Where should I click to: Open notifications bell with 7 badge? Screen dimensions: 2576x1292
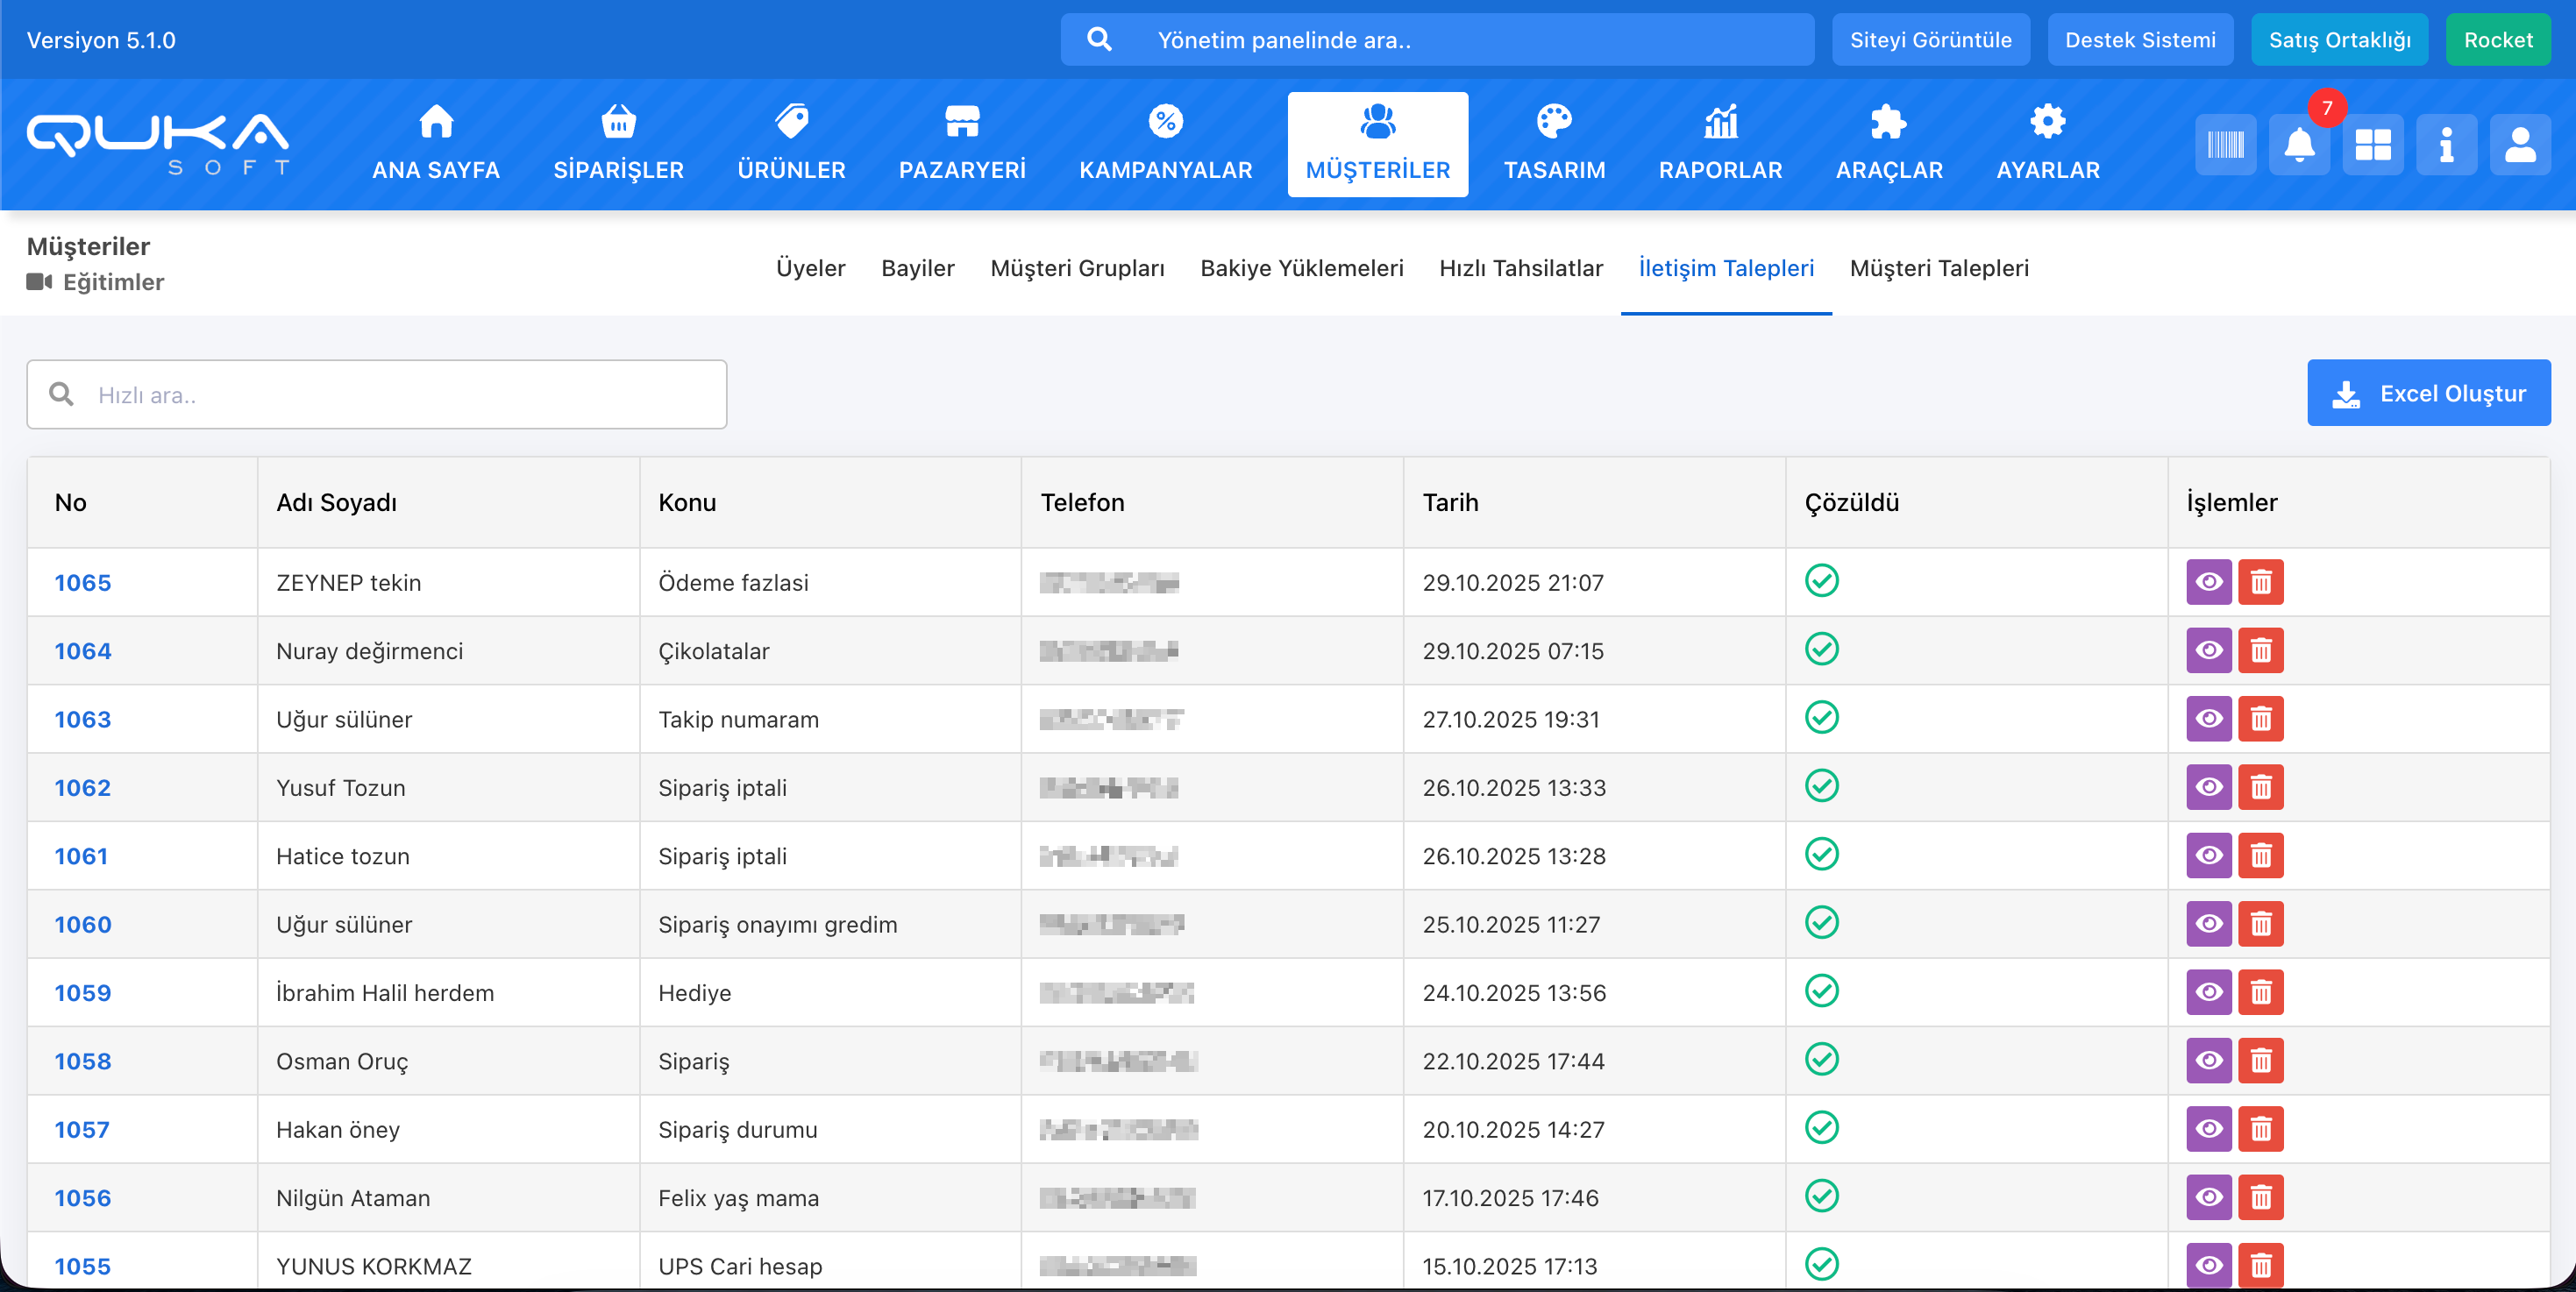tap(2299, 145)
